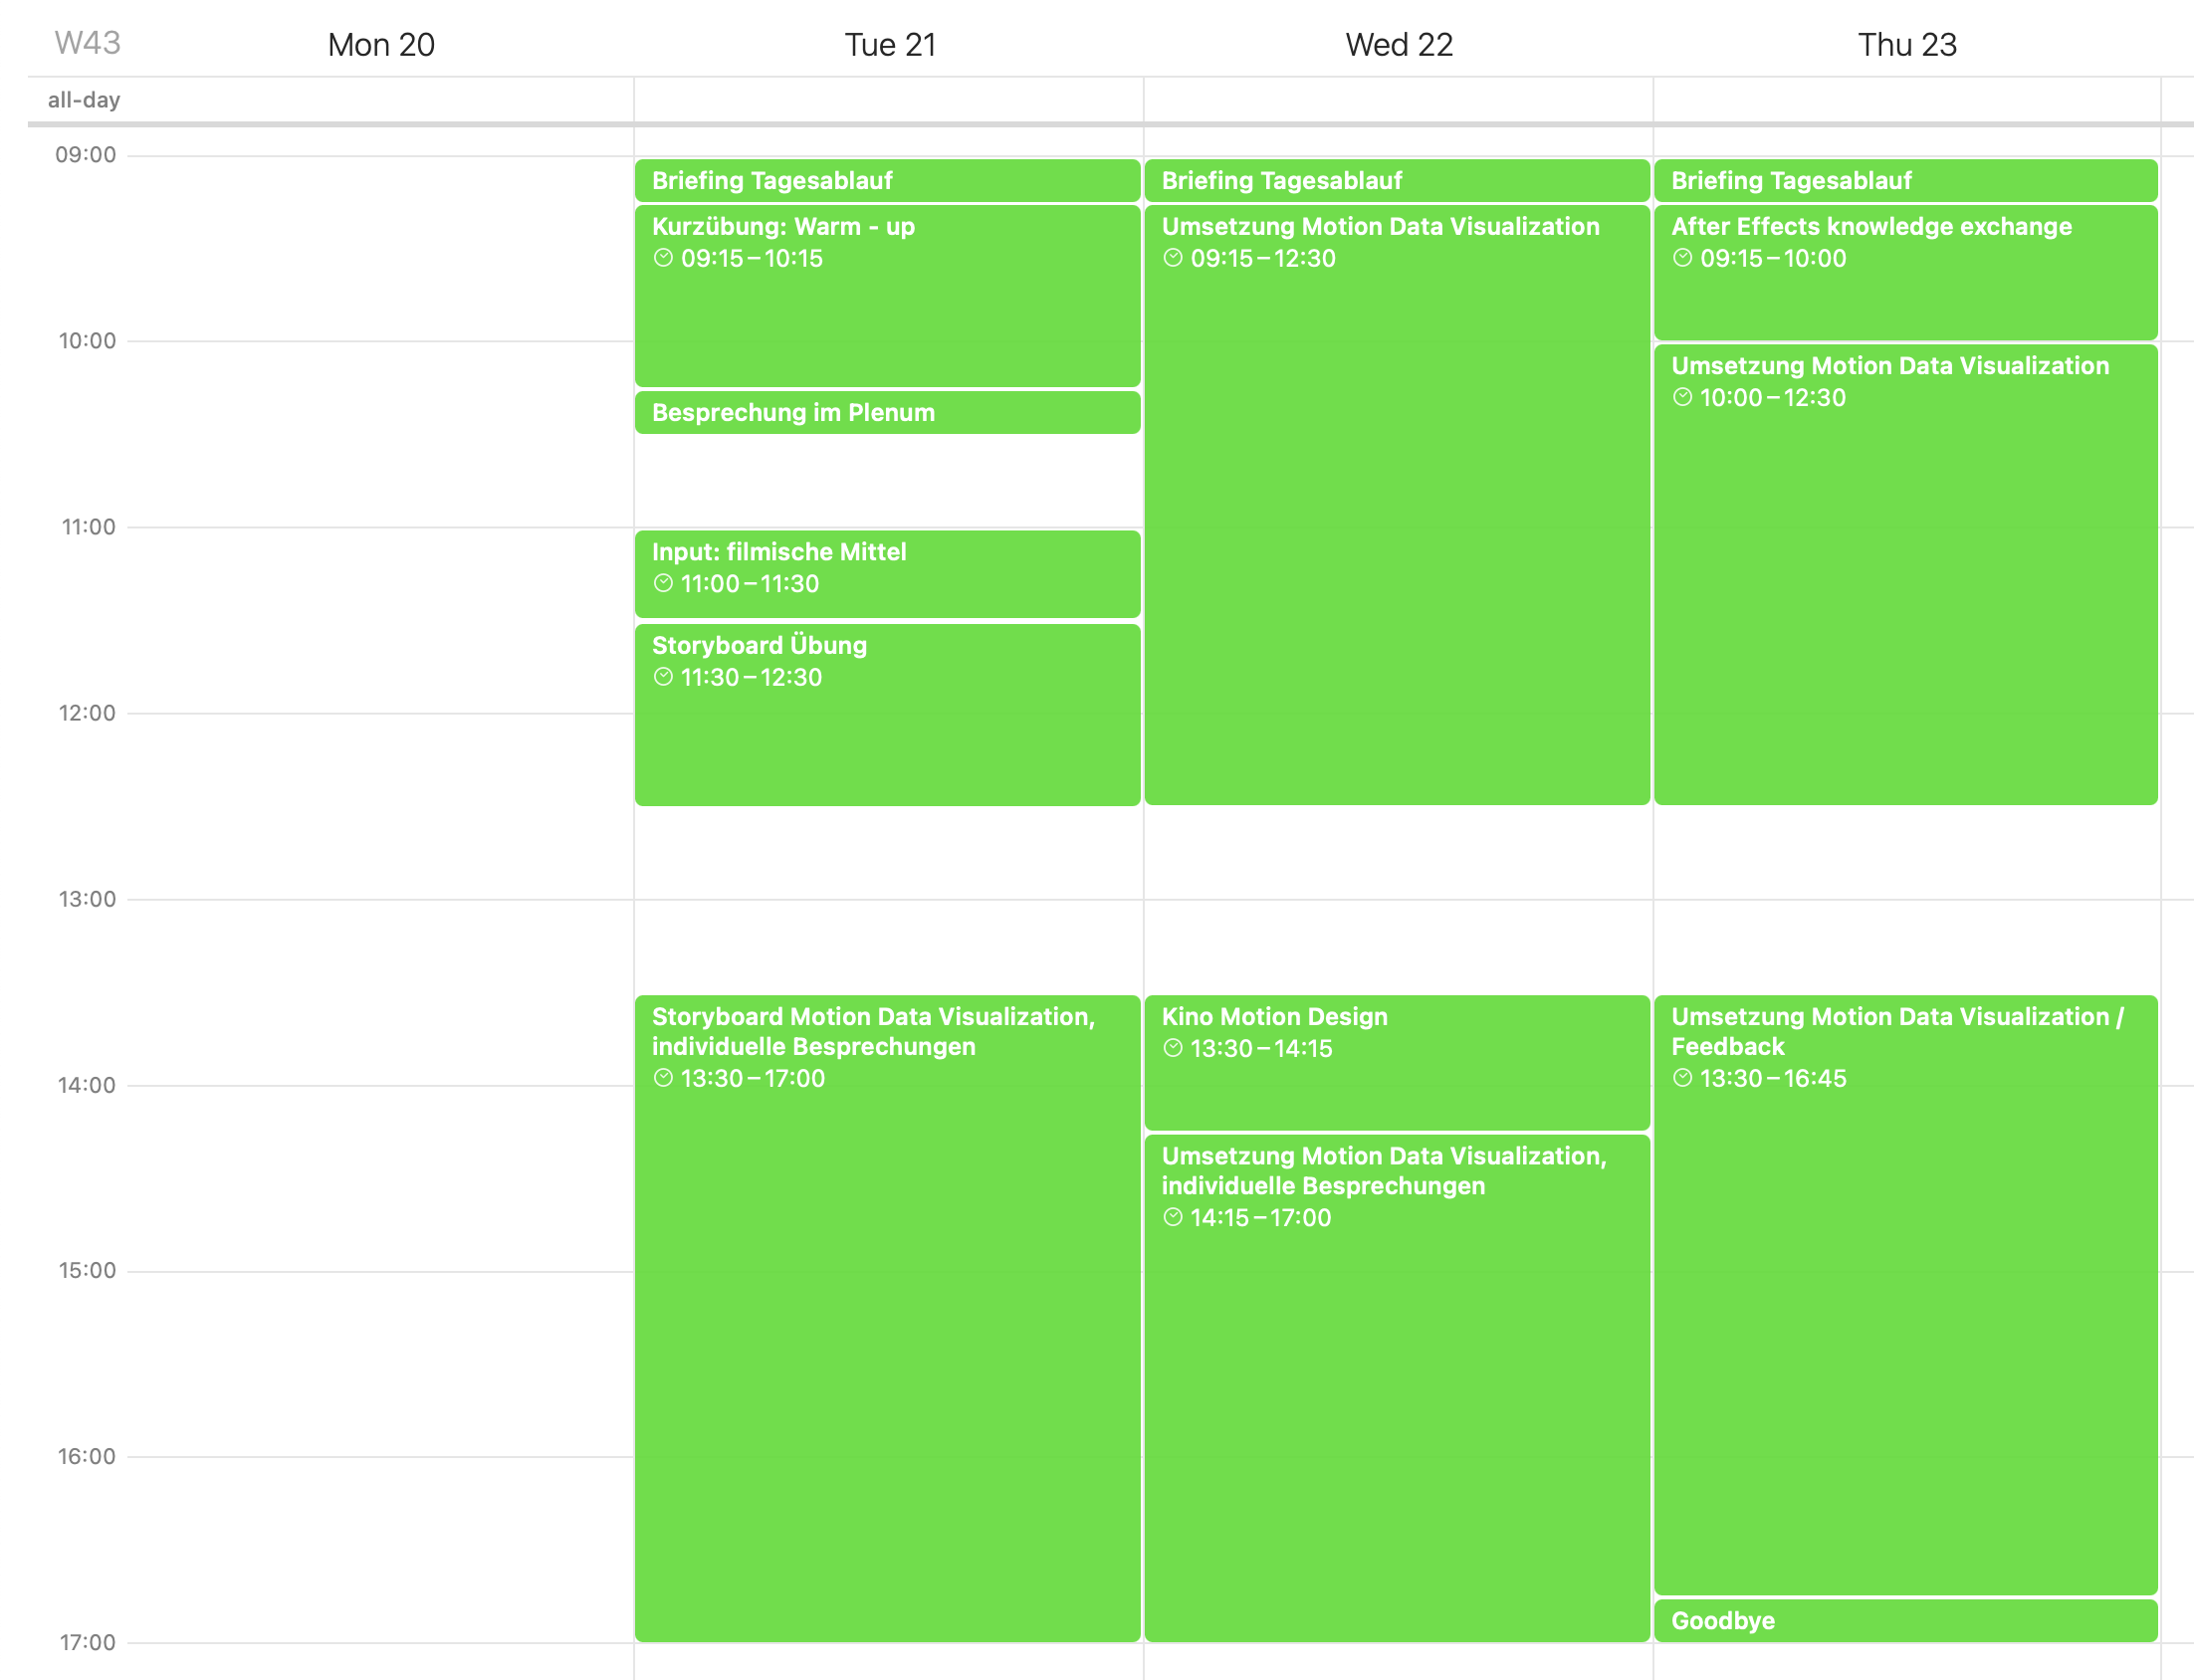This screenshot has height=1680, width=2194.
Task: Click Wednesday's Briefing Tagesablauf event
Action: (x=1396, y=181)
